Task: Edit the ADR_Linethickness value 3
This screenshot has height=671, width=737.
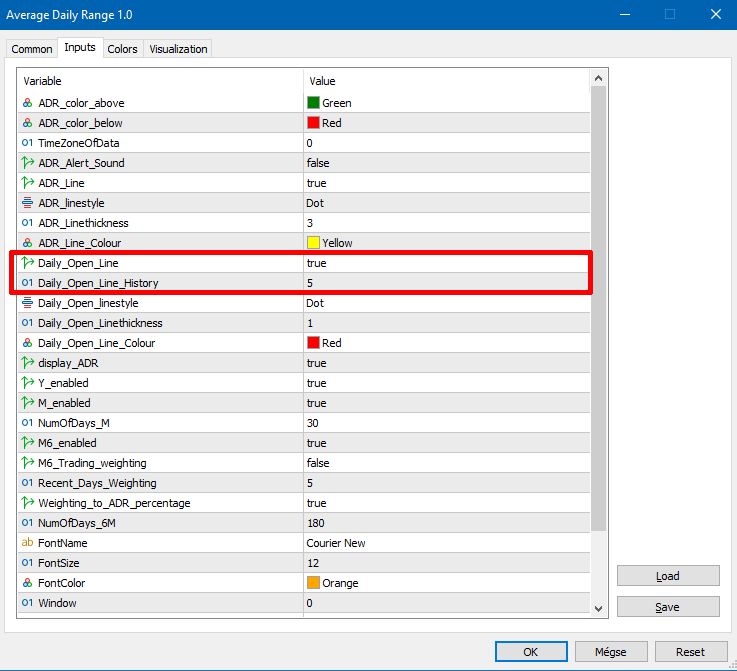Action: point(447,223)
